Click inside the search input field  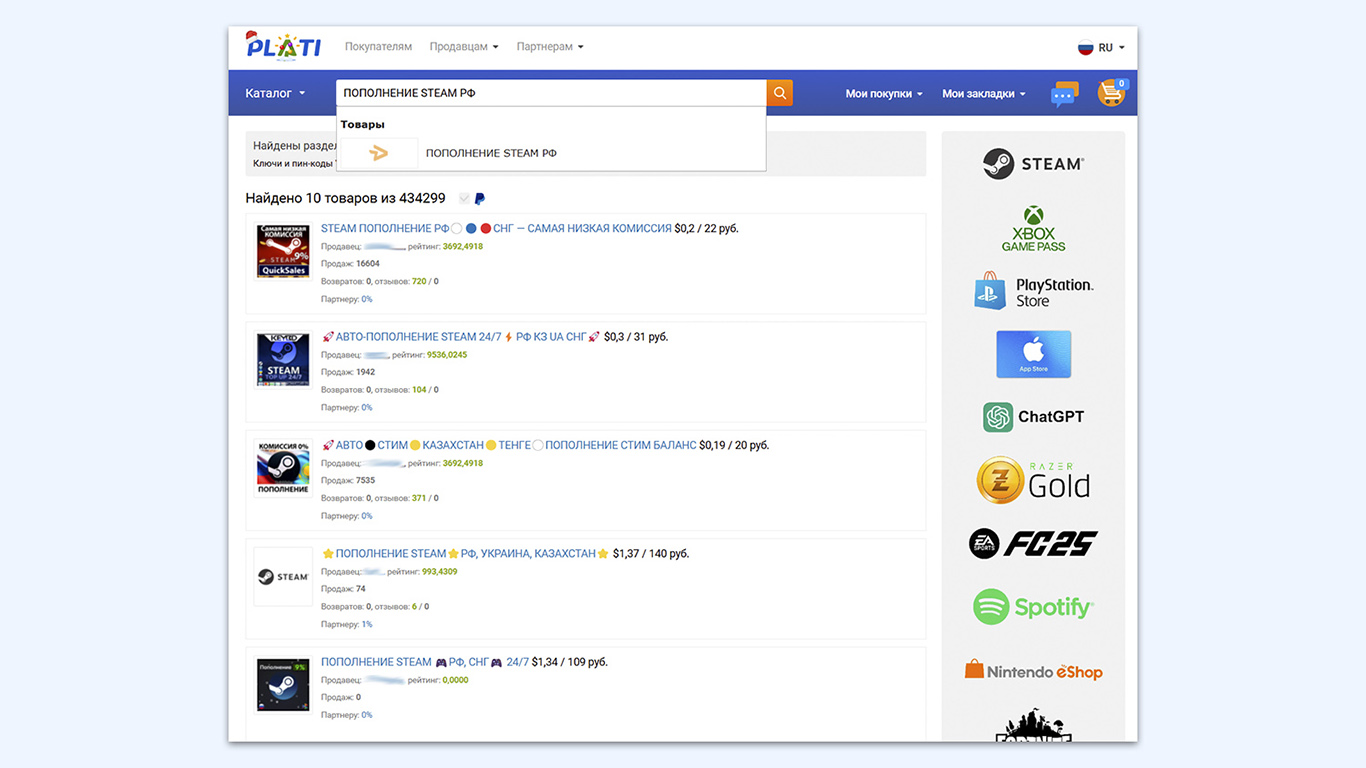pos(551,93)
